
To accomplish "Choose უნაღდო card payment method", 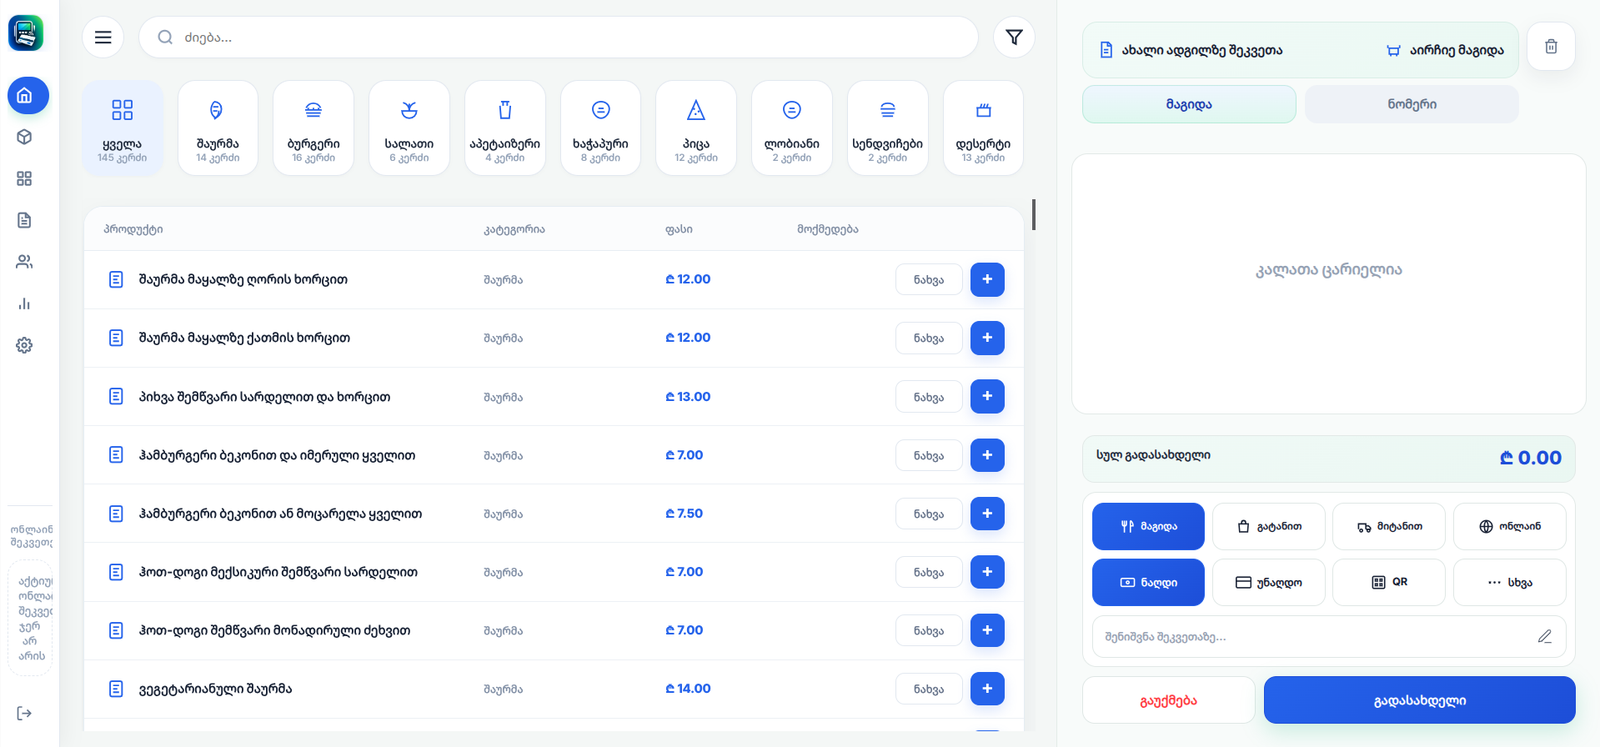I will click(1269, 582).
